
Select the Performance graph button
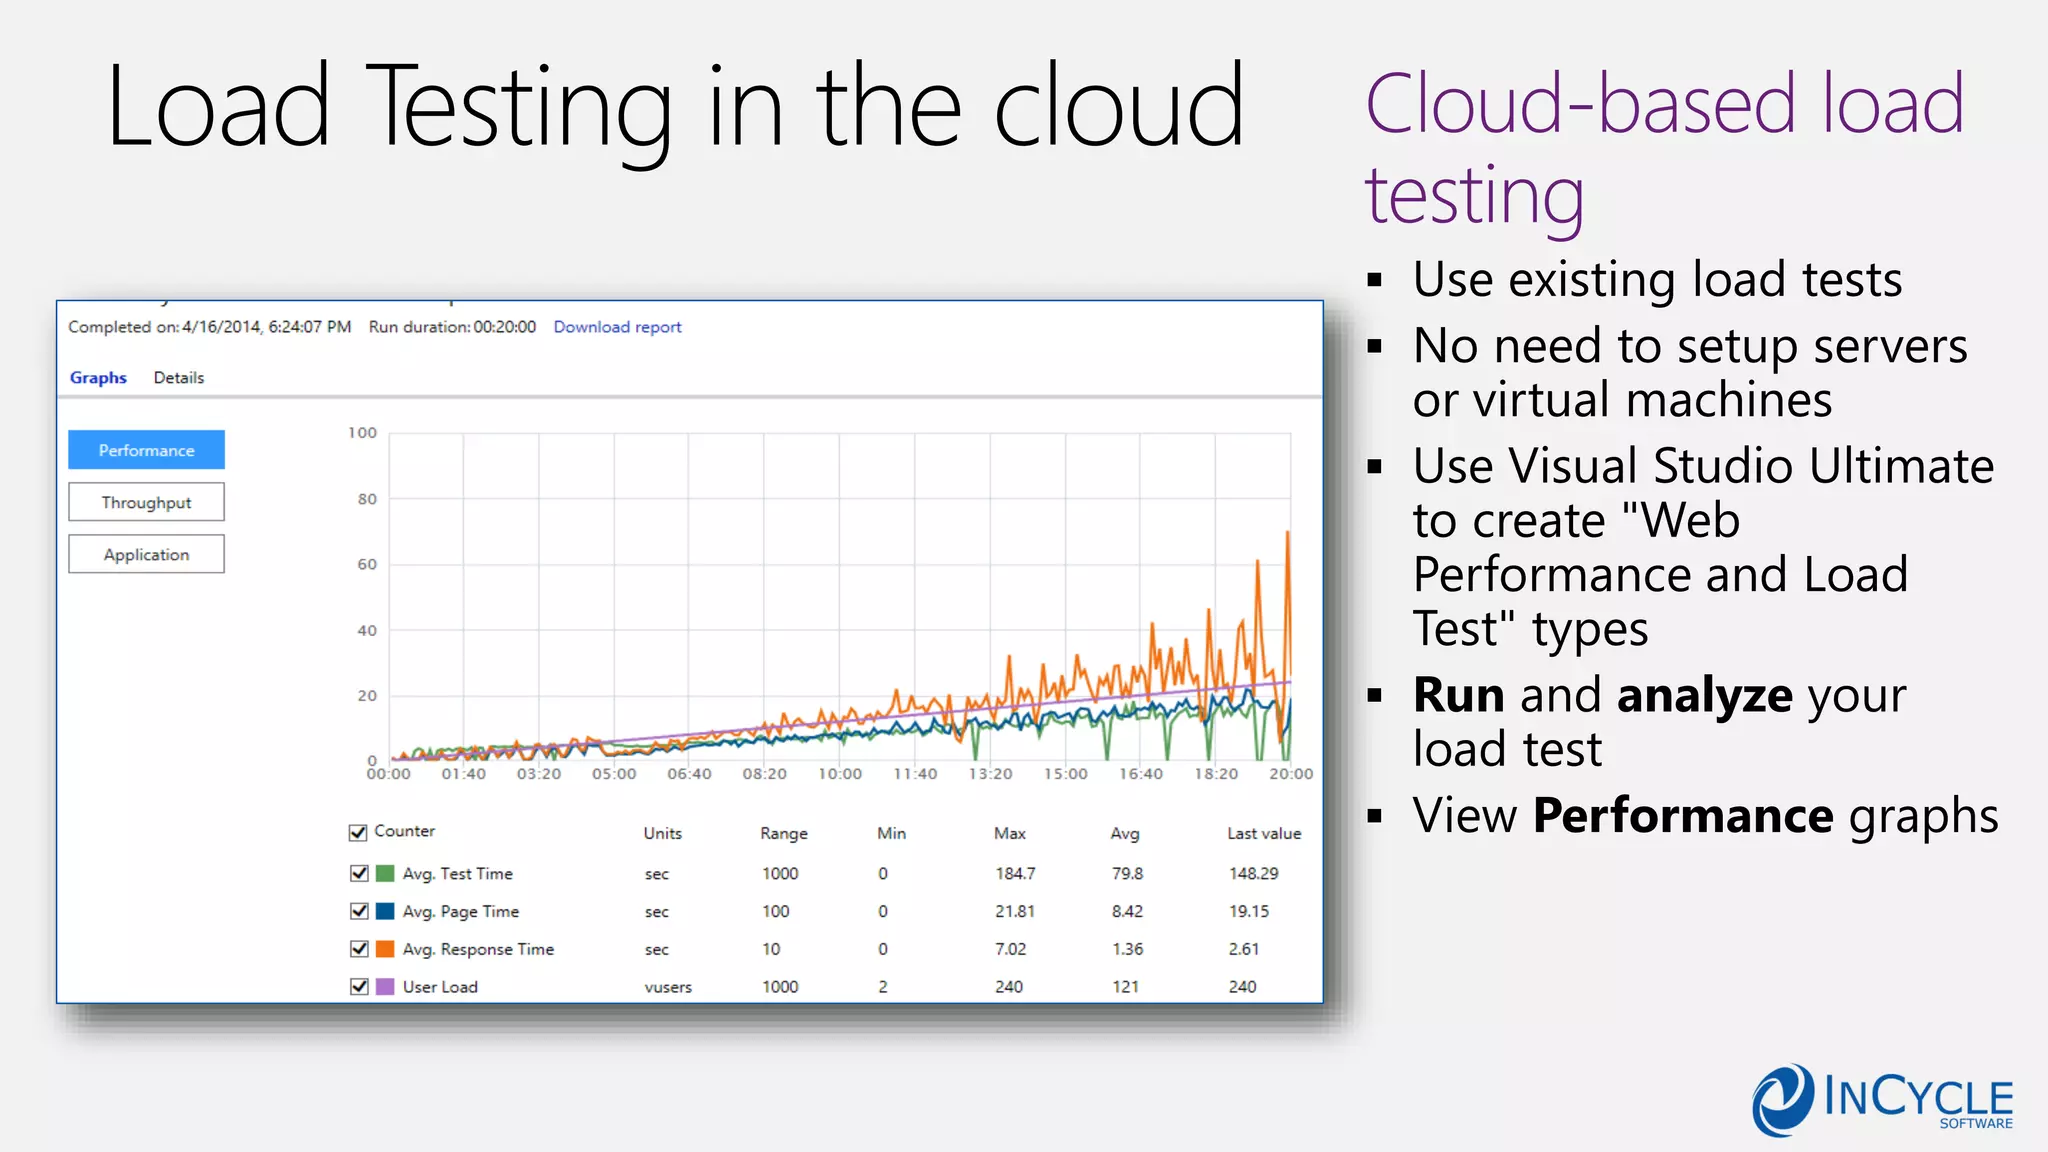(x=146, y=450)
